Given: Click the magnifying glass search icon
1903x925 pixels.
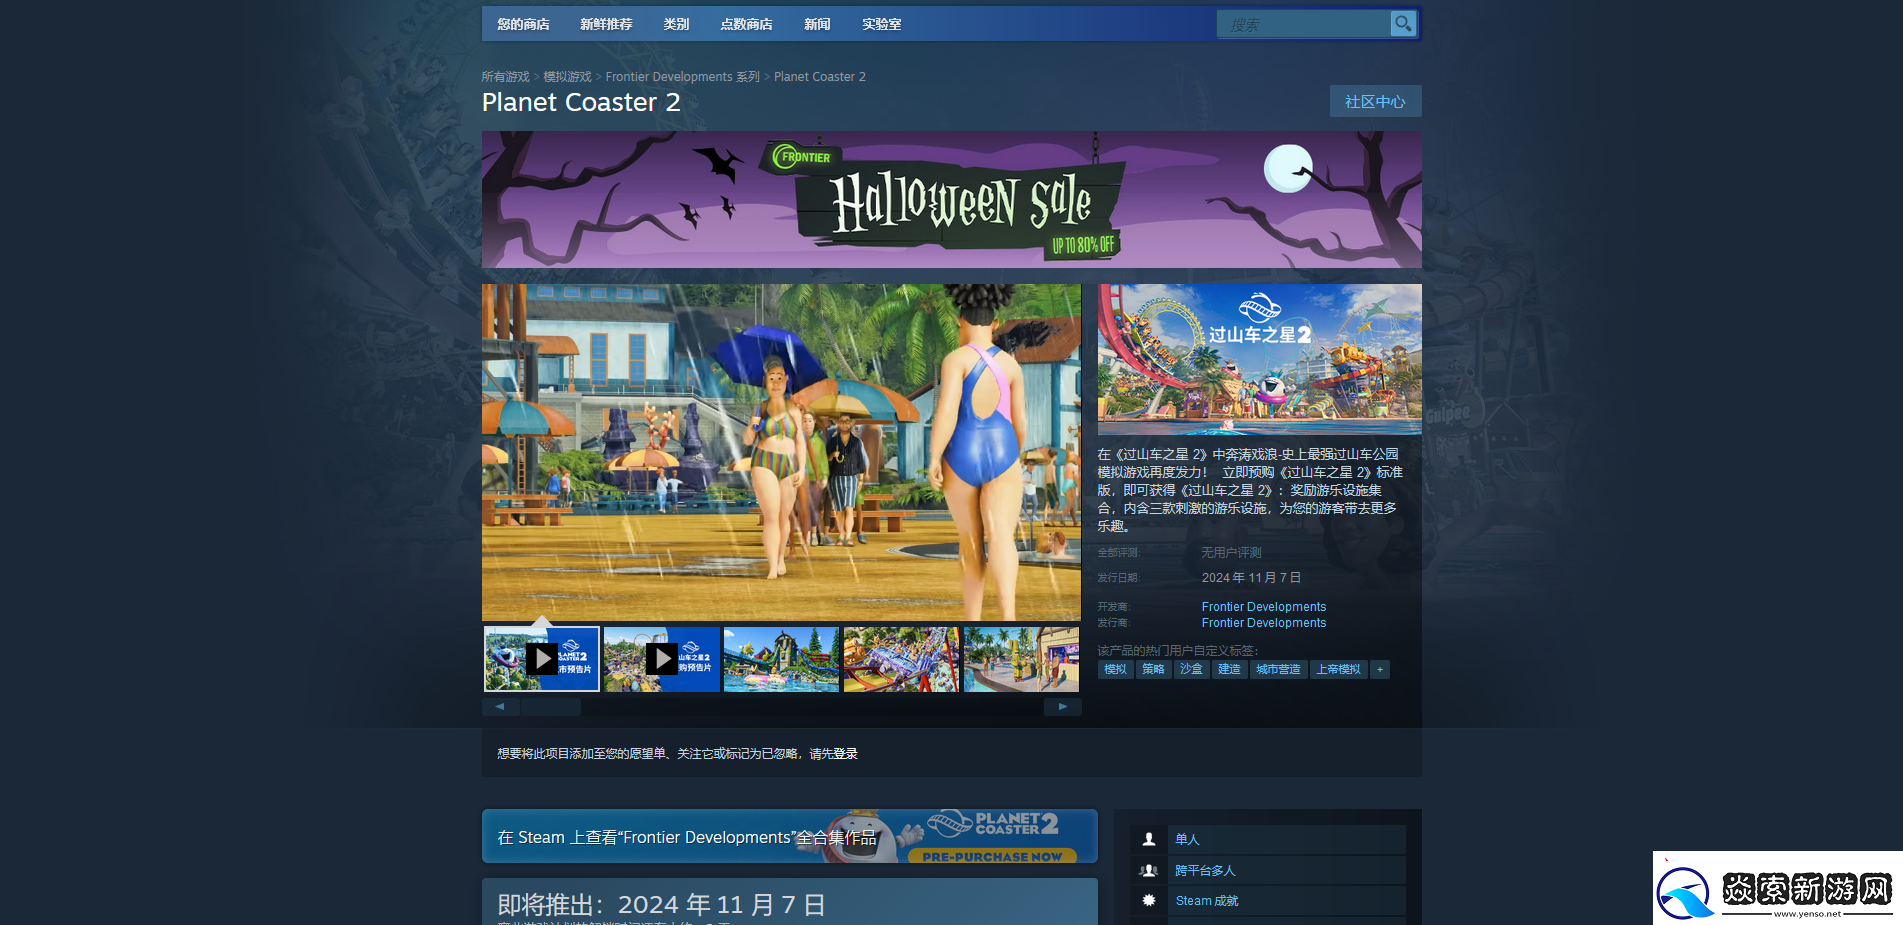Looking at the screenshot, I should click(x=1403, y=24).
